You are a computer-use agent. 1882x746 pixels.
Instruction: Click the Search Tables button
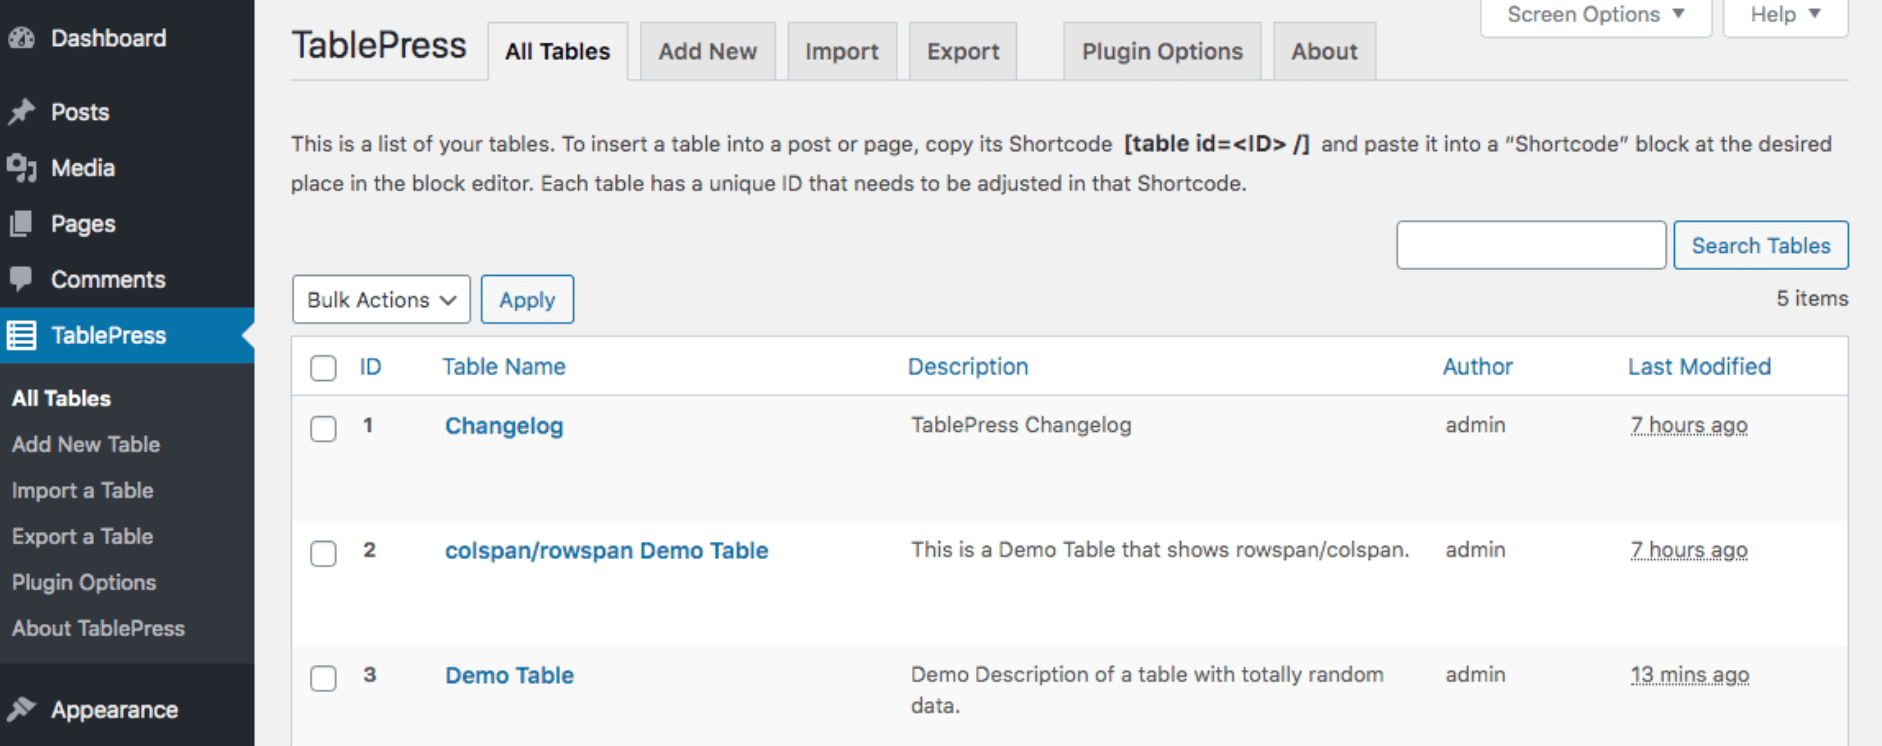coord(1761,245)
